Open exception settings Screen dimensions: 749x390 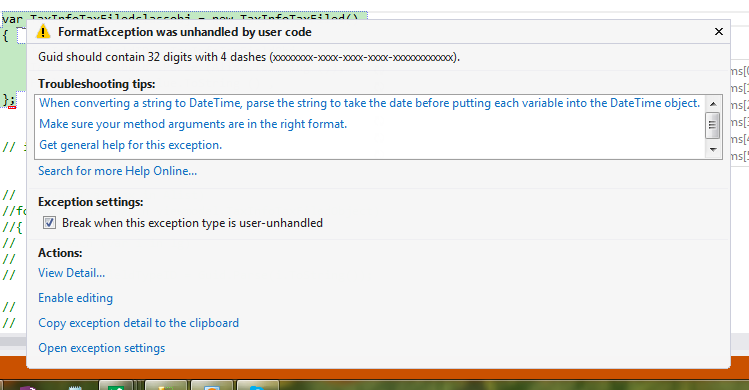coord(102,348)
